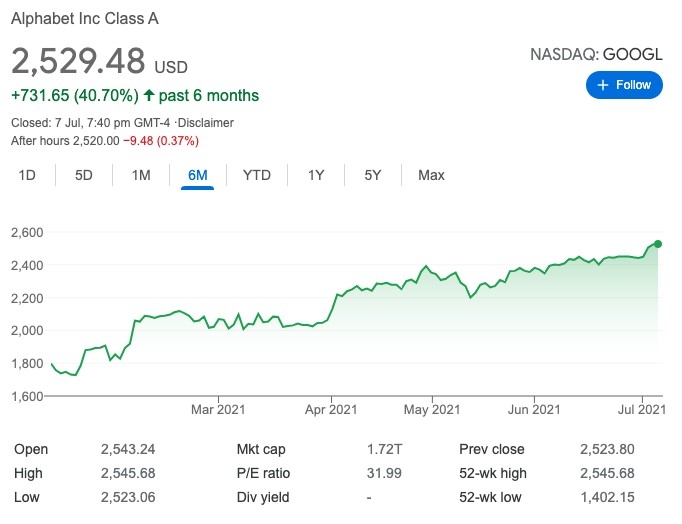
Task: Show the YTD chart range
Action: point(257,175)
